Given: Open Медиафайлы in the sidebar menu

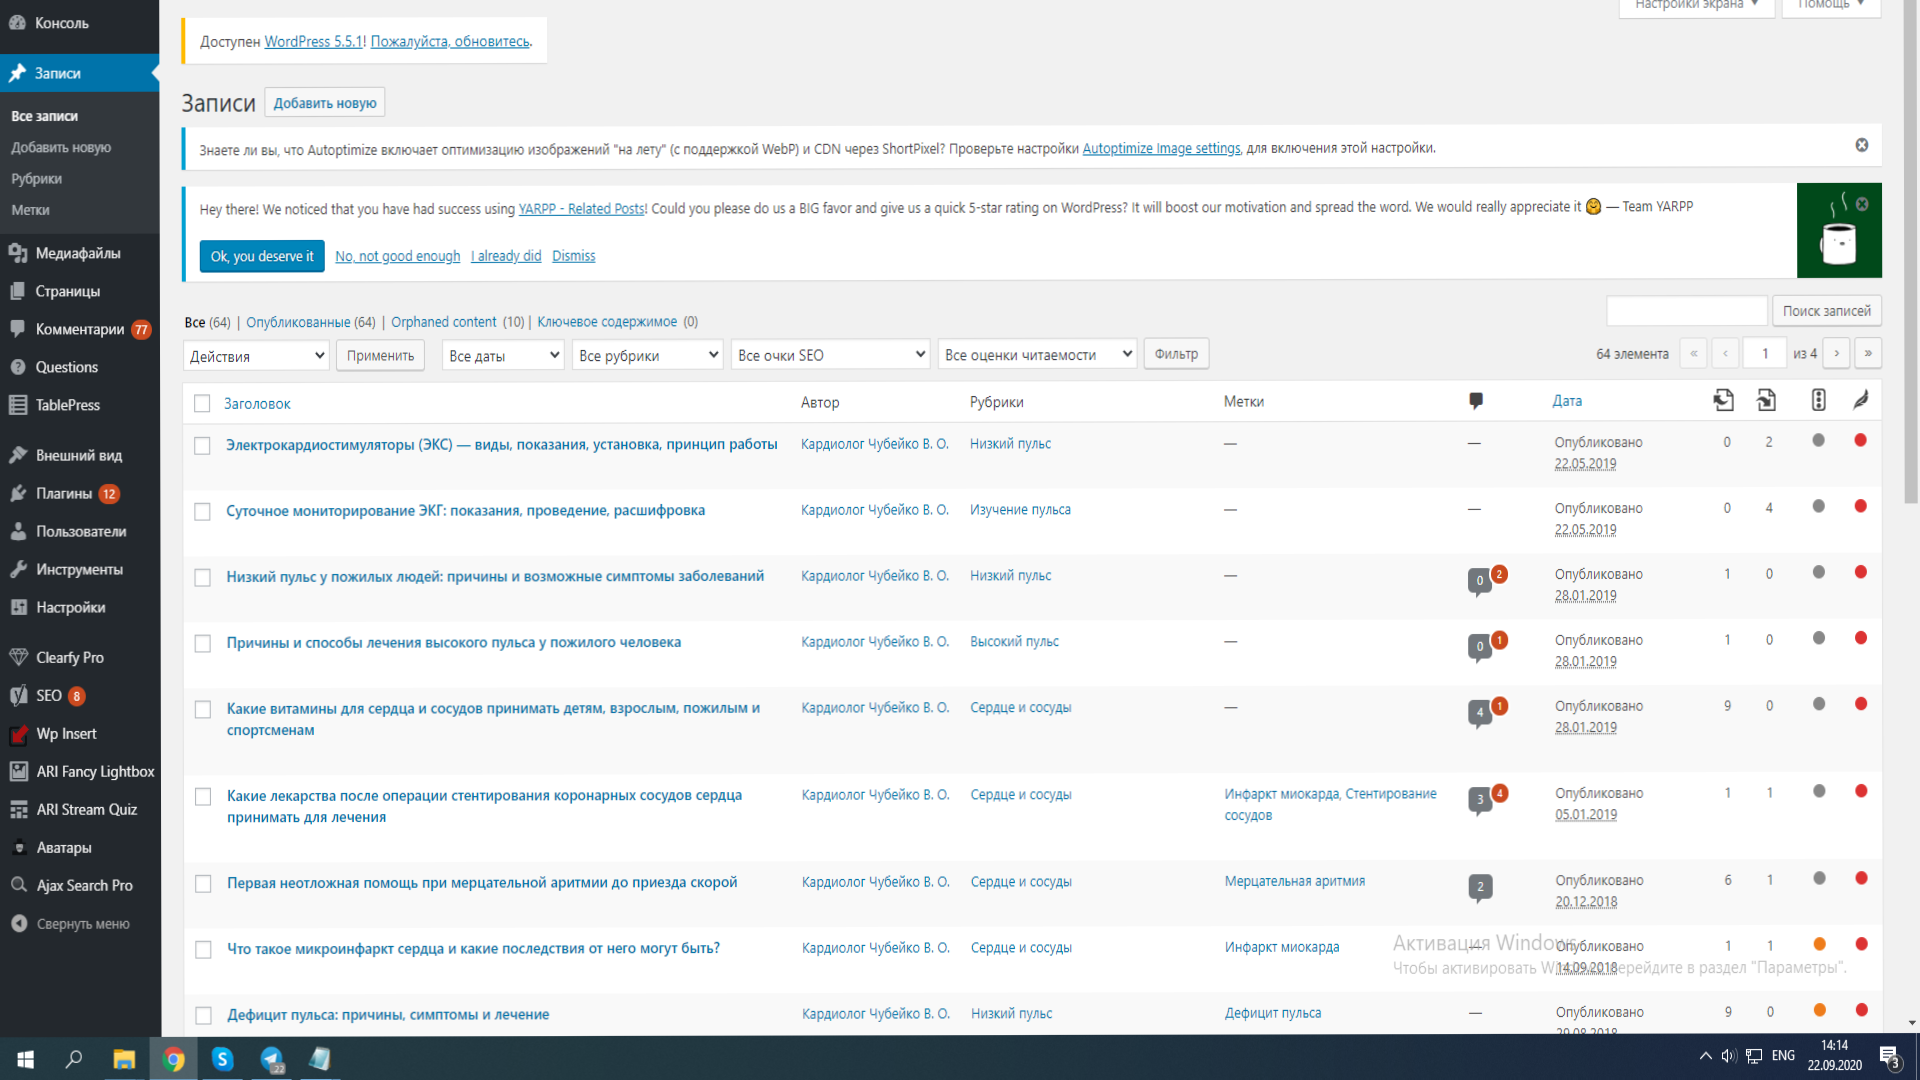Looking at the screenshot, I should click(78, 253).
